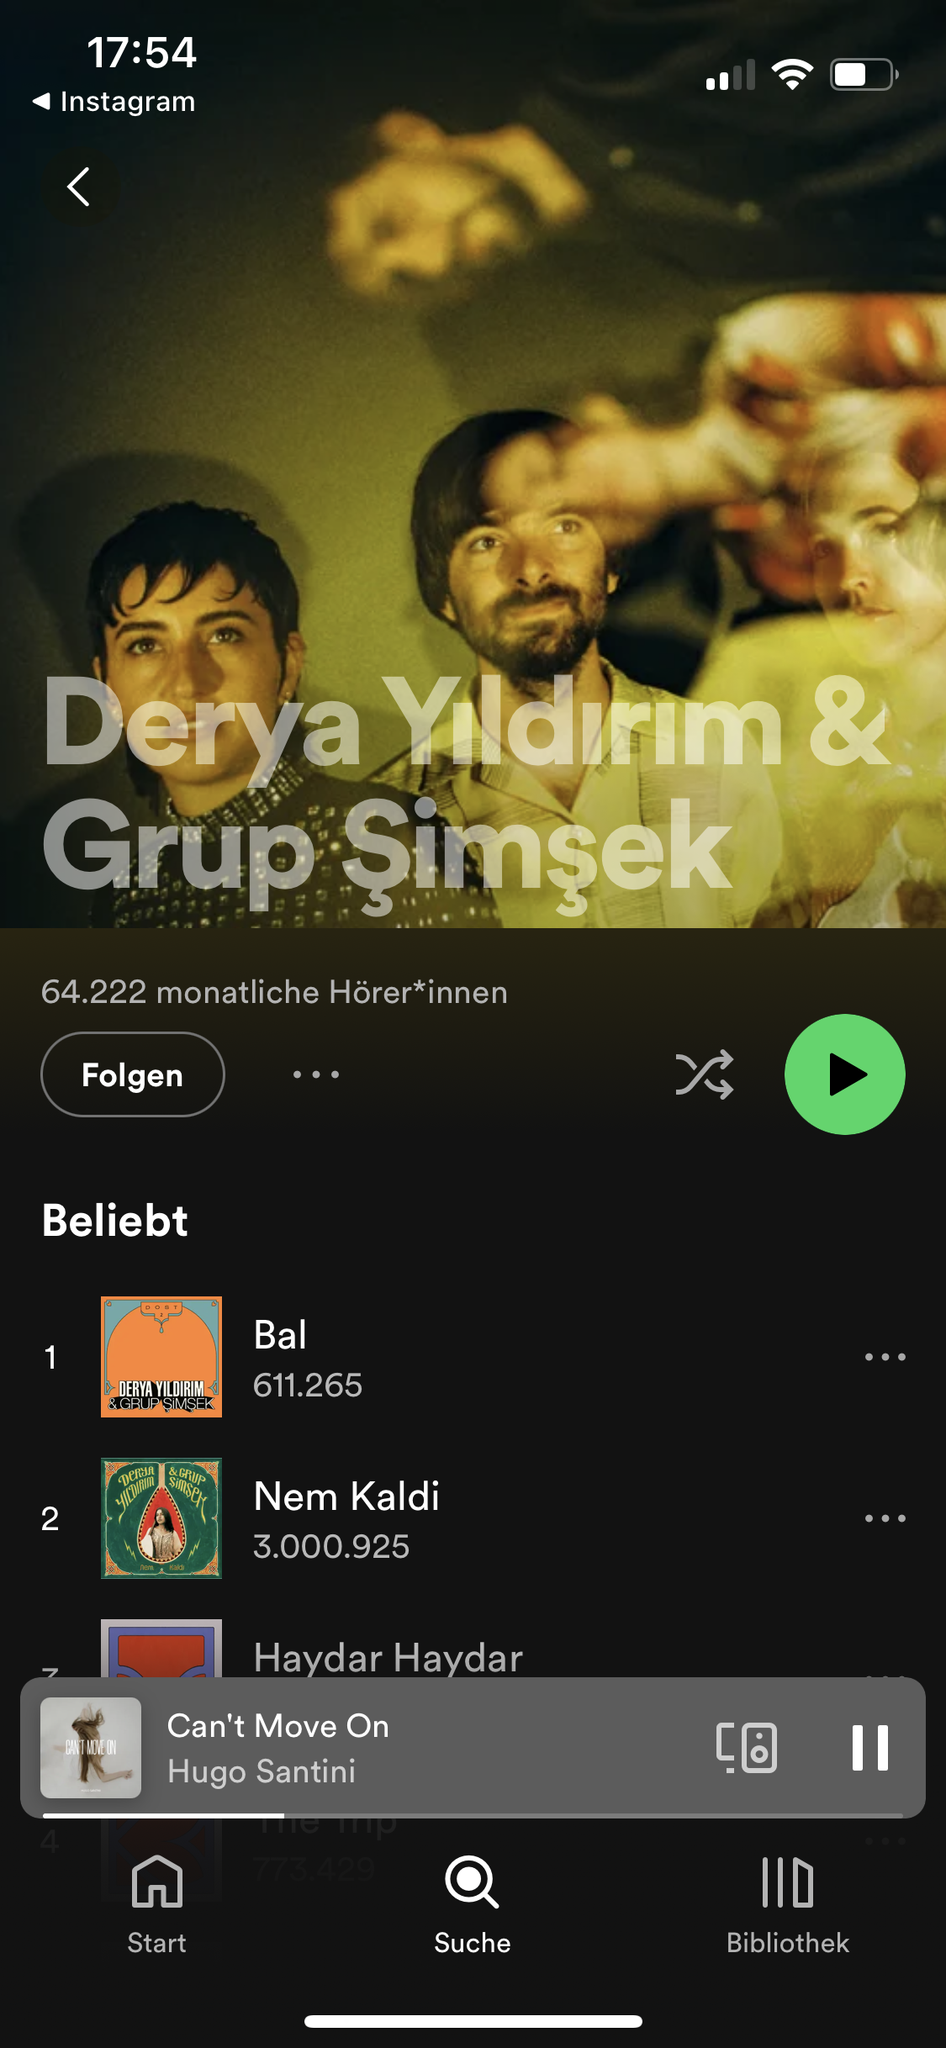Start playback with the green play button
This screenshot has height=2048, width=946.
[845, 1075]
